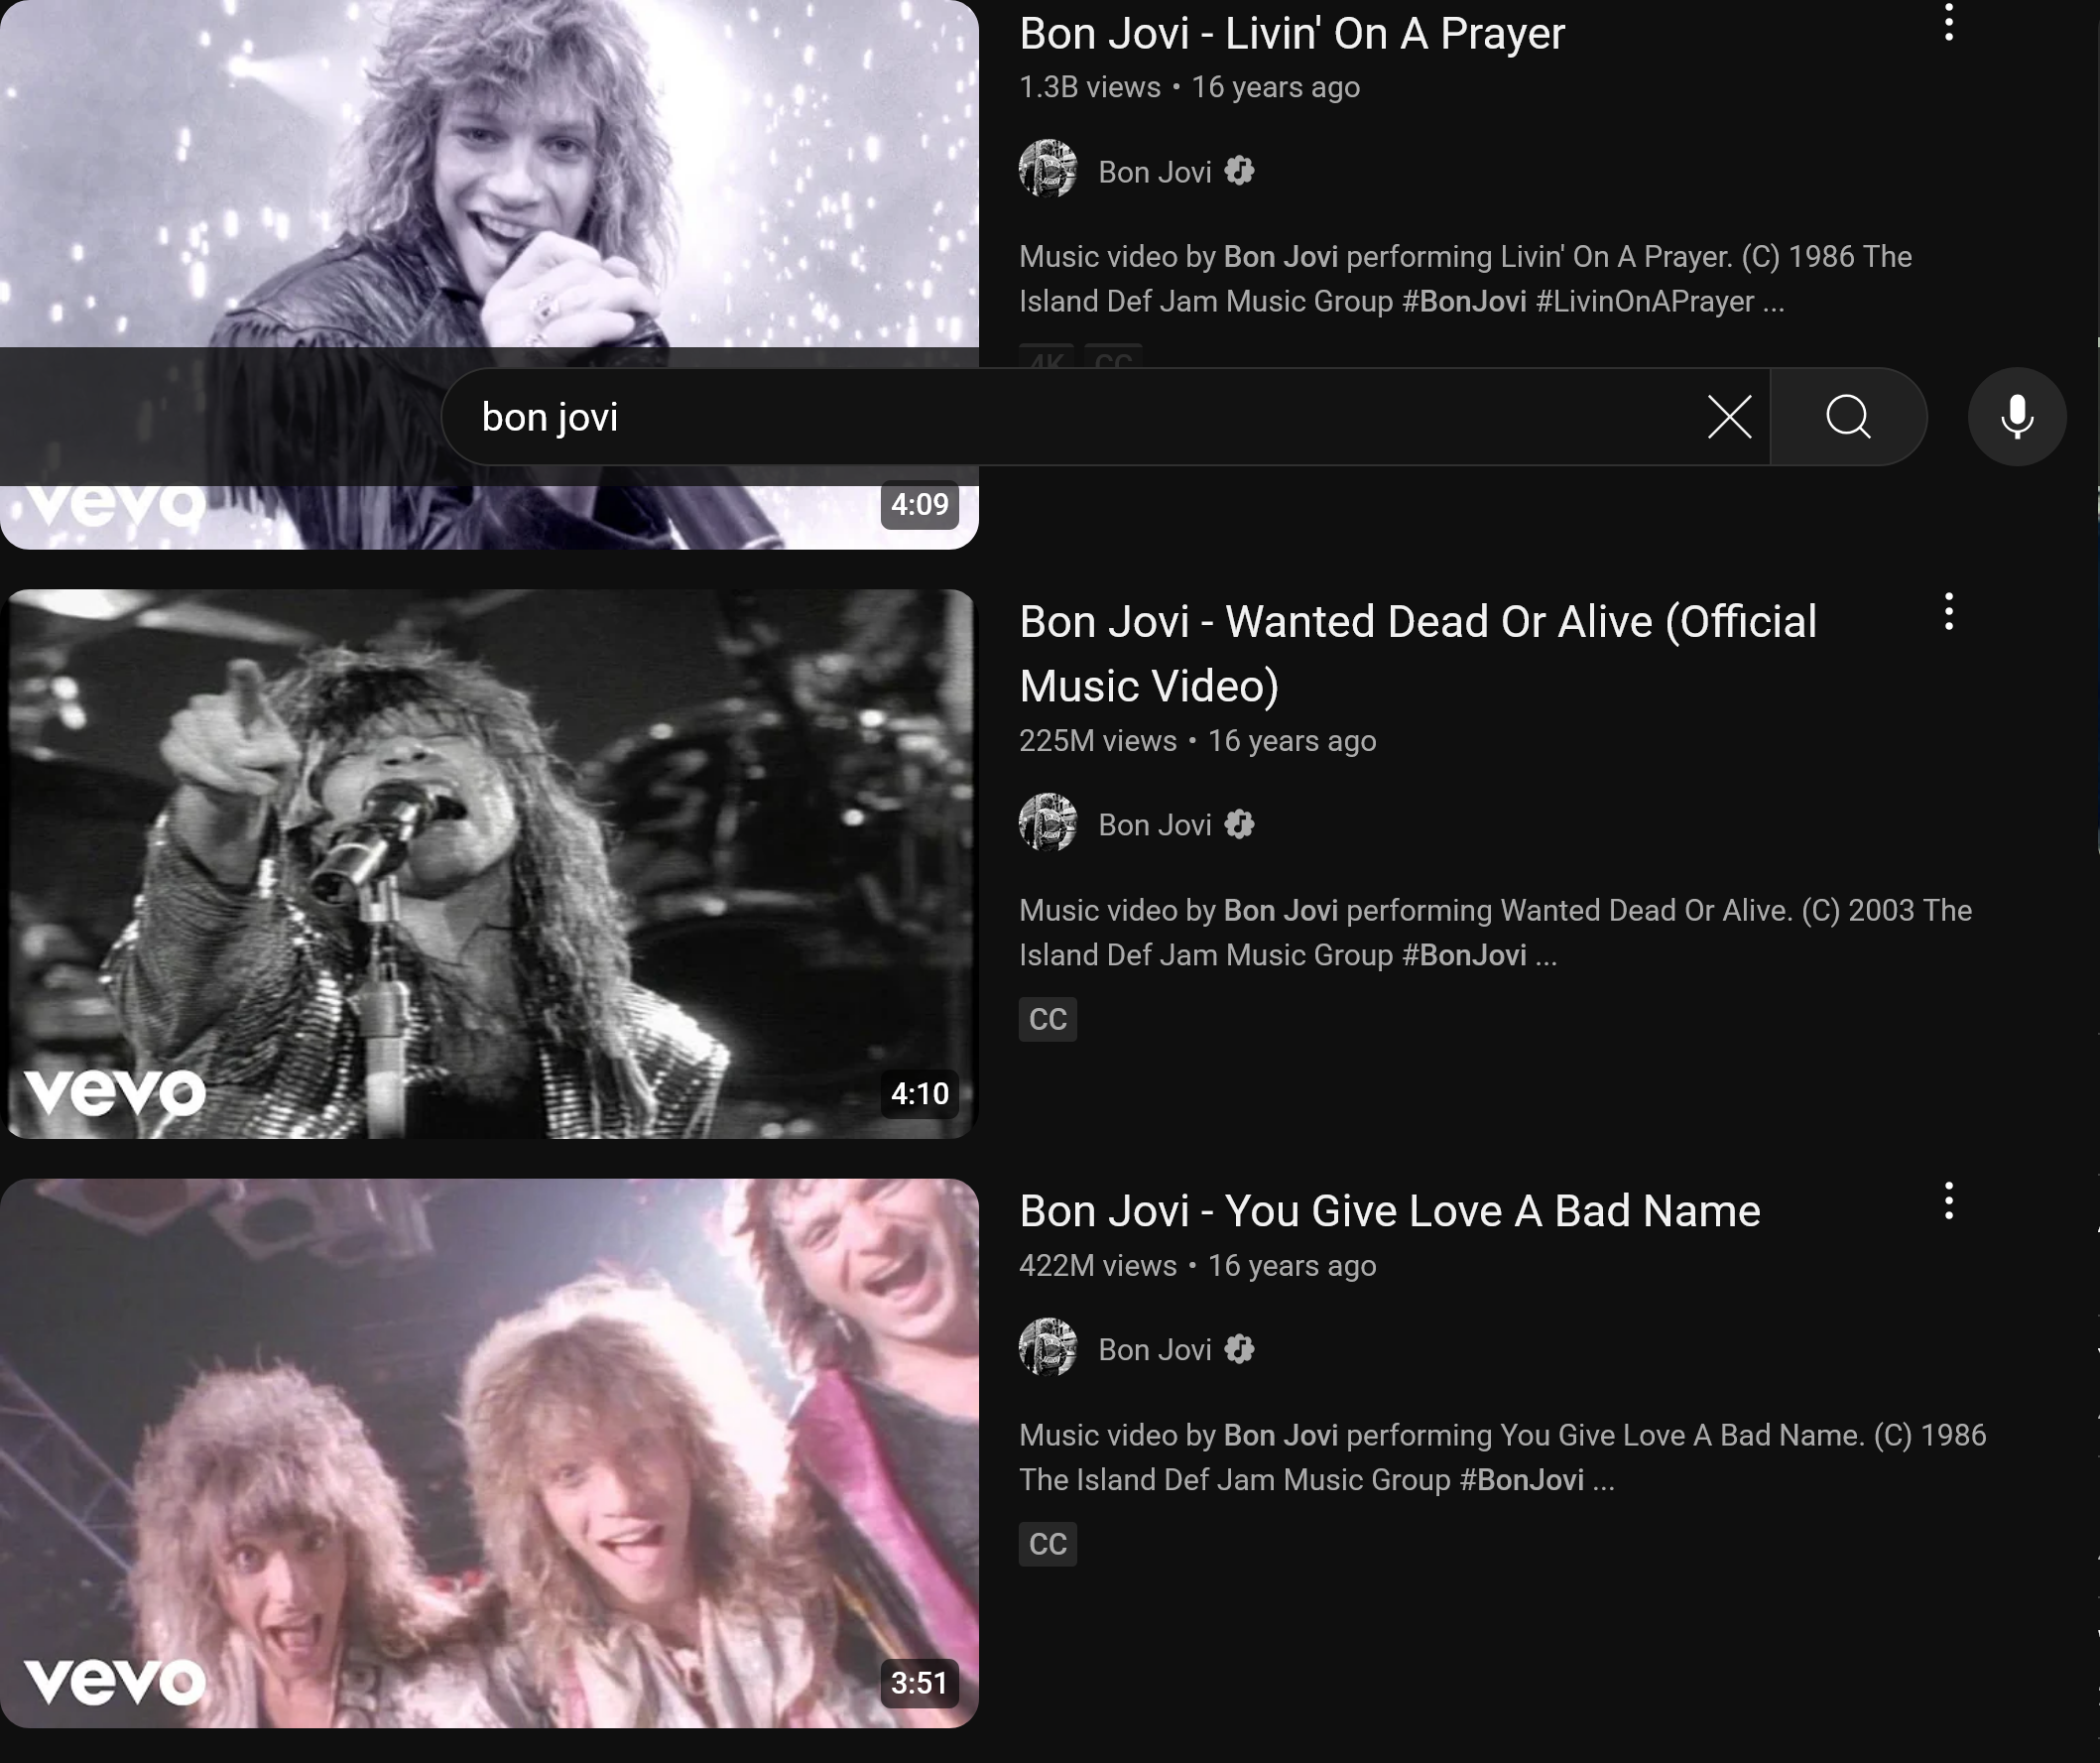Open the three-dot menu for Wanted Dead Or Alive
This screenshot has height=1763, width=2100.
point(1948,611)
